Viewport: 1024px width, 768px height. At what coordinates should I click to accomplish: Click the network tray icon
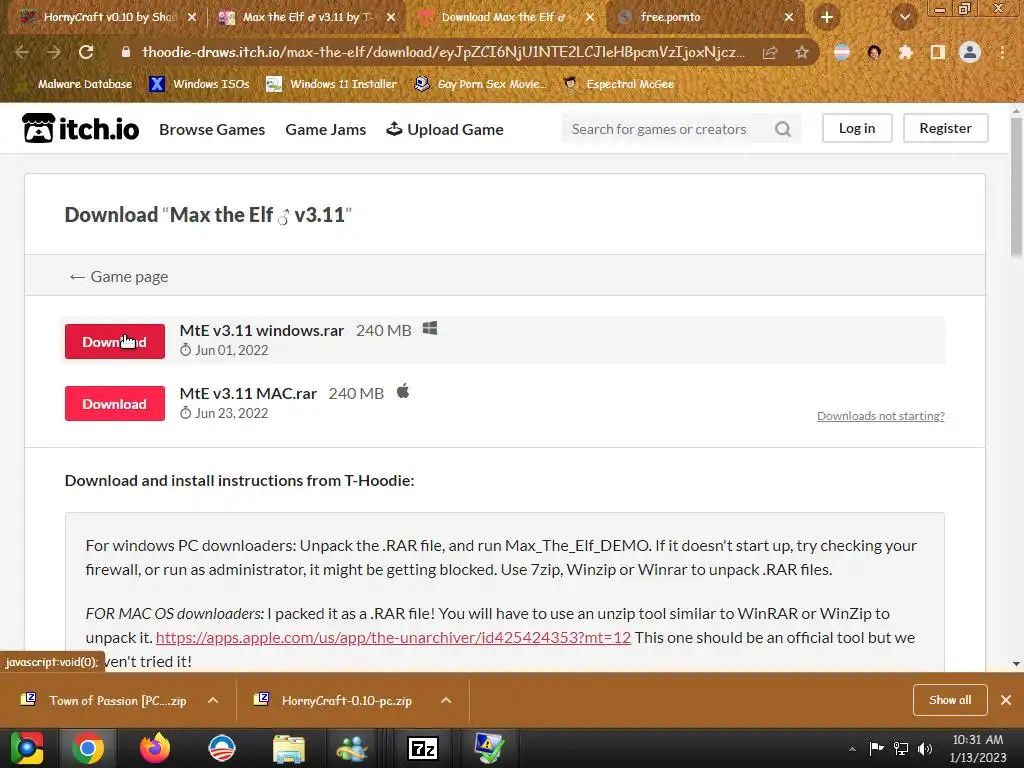tap(901, 748)
